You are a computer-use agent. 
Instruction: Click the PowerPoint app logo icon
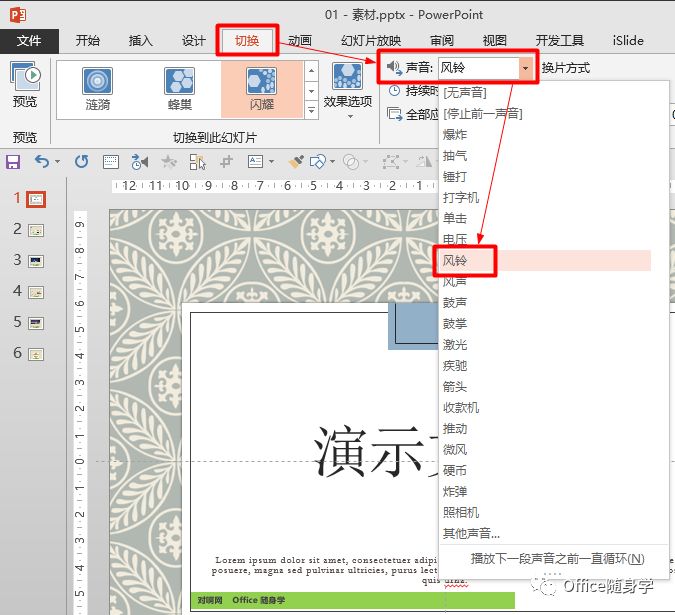pos(18,15)
